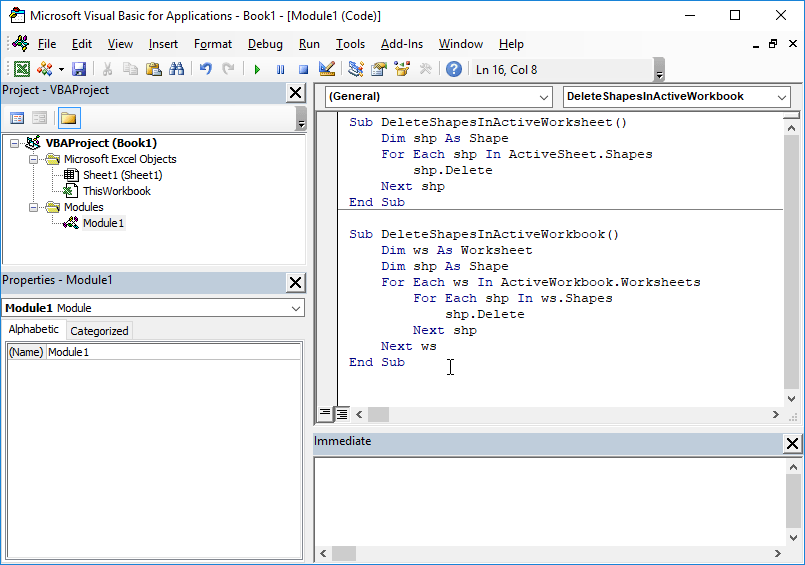The image size is (805, 565).
Task: Close the Properties - Module1 panel
Action: click(295, 283)
